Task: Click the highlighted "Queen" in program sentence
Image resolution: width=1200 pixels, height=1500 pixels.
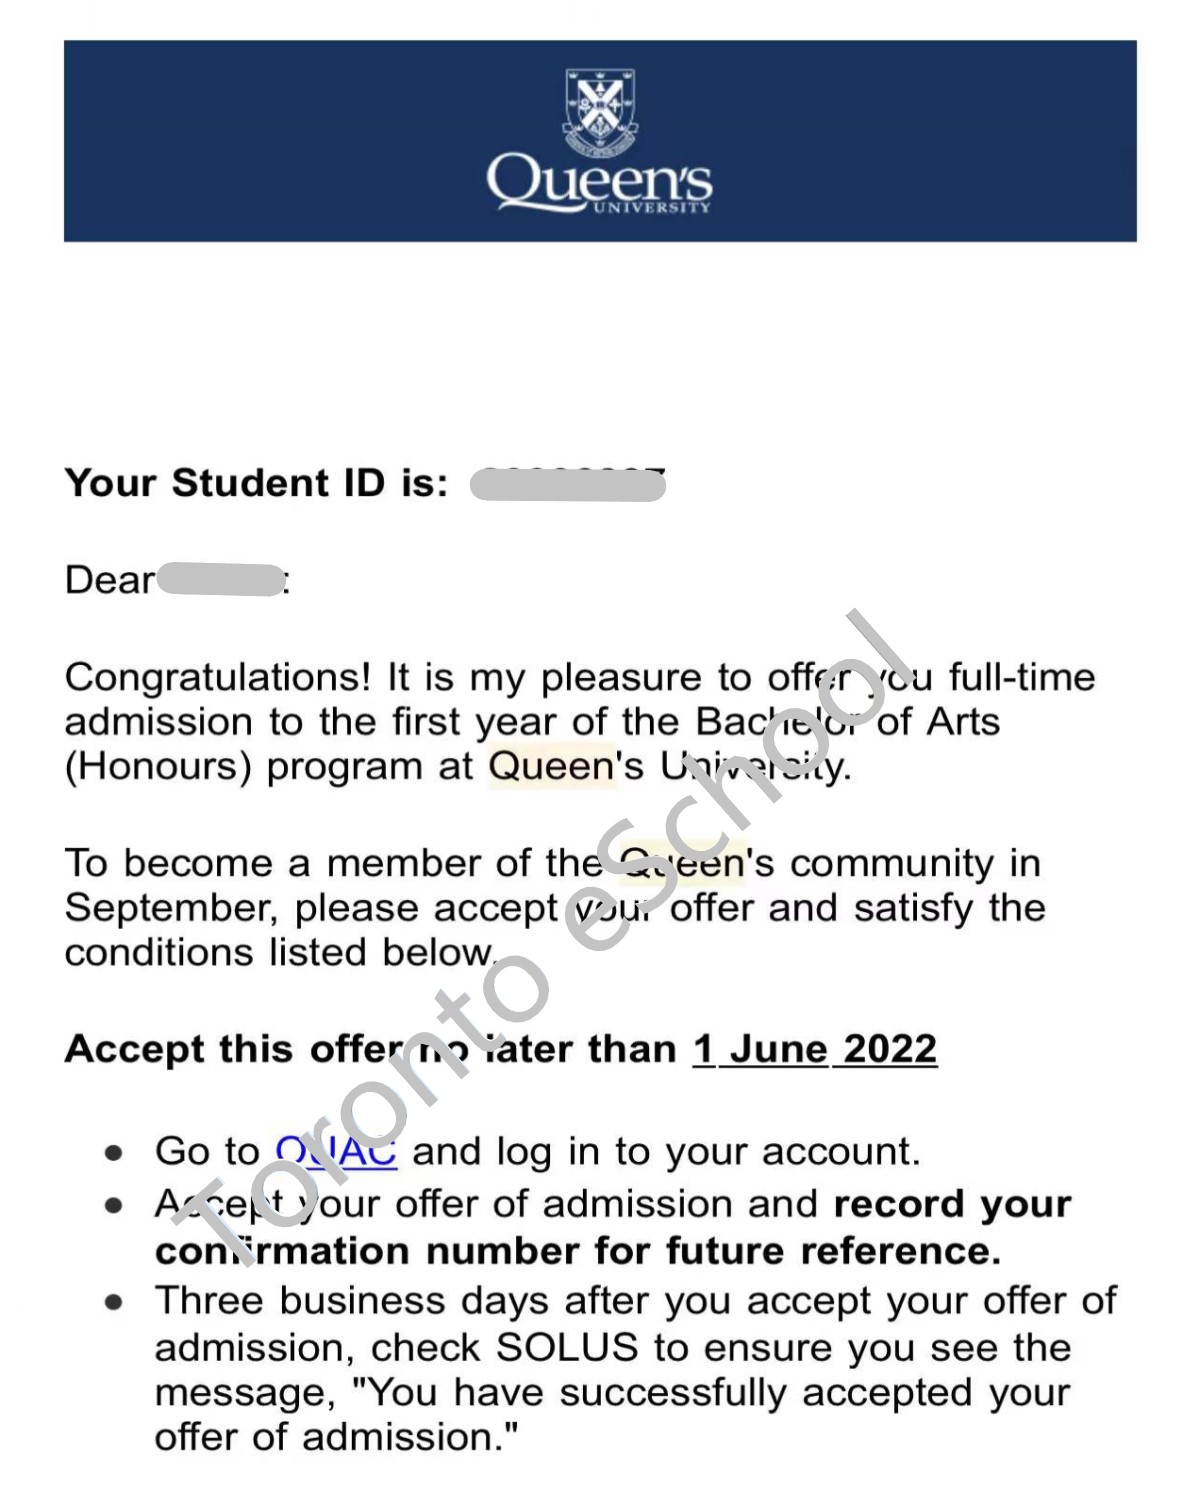Action: [550, 767]
